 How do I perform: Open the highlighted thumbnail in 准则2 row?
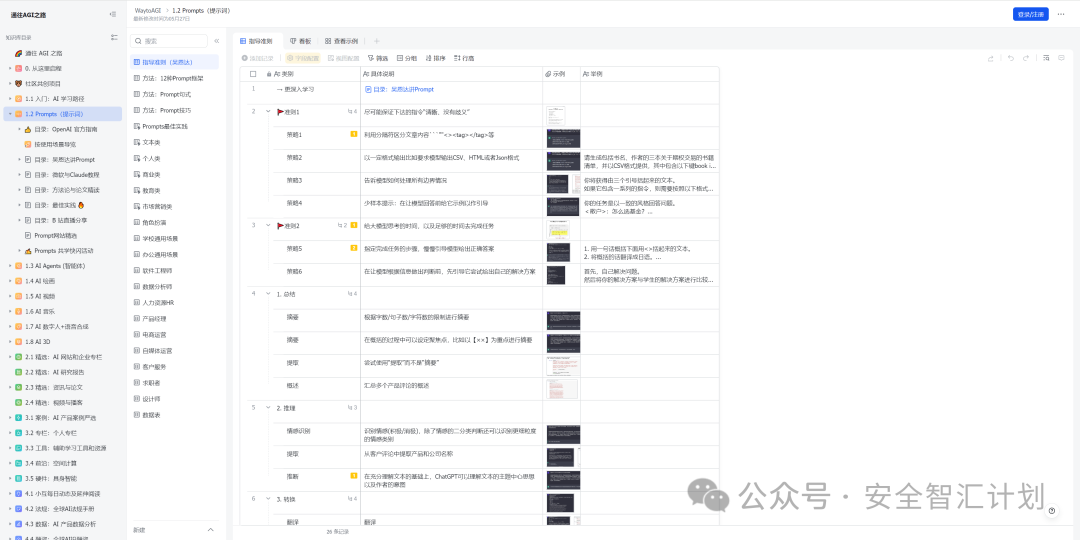pos(559,229)
